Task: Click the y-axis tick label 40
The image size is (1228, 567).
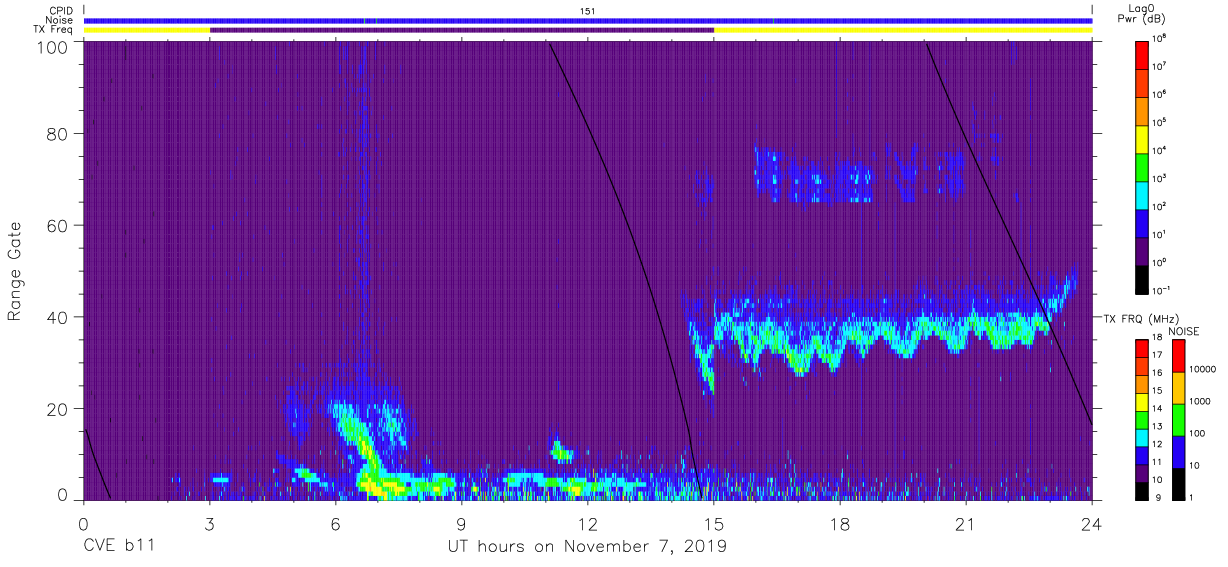Action: coord(57,317)
